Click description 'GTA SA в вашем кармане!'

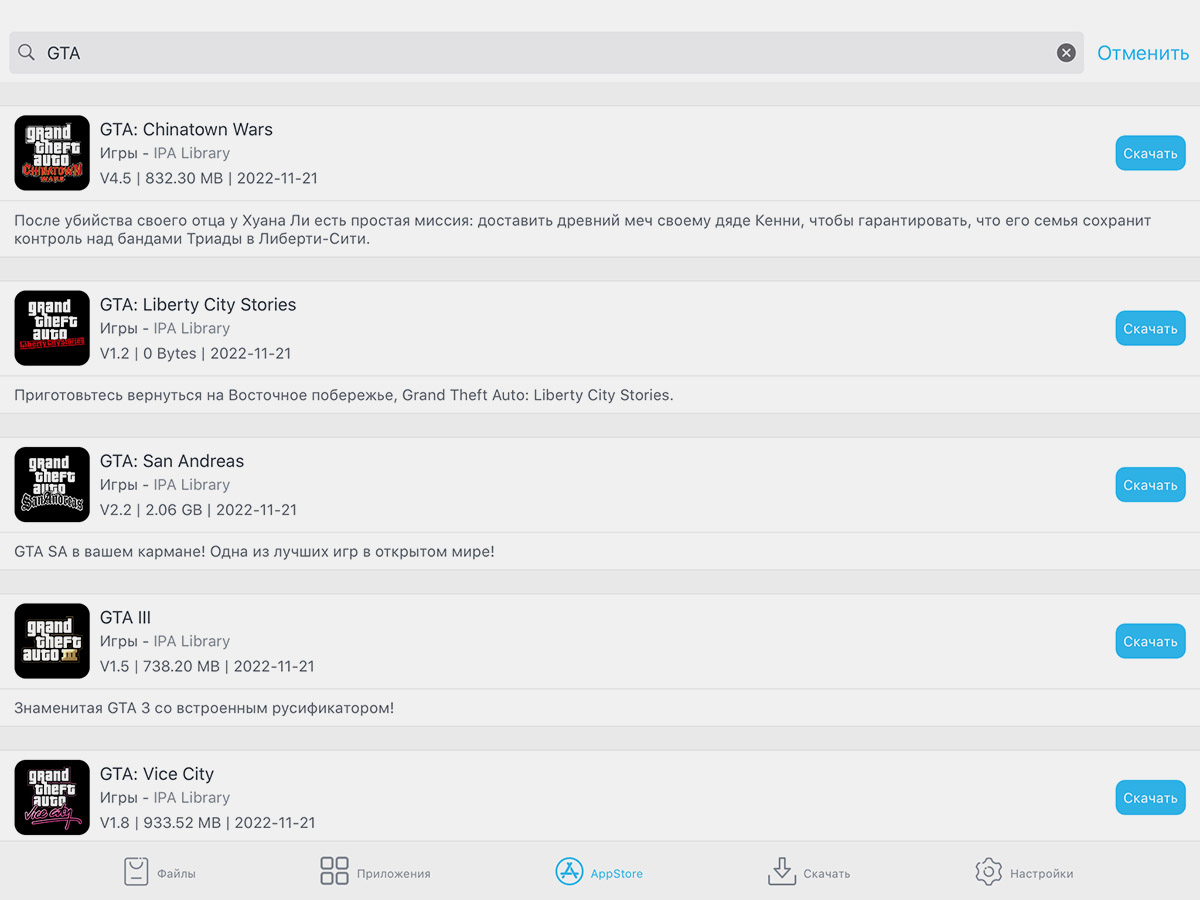point(254,551)
